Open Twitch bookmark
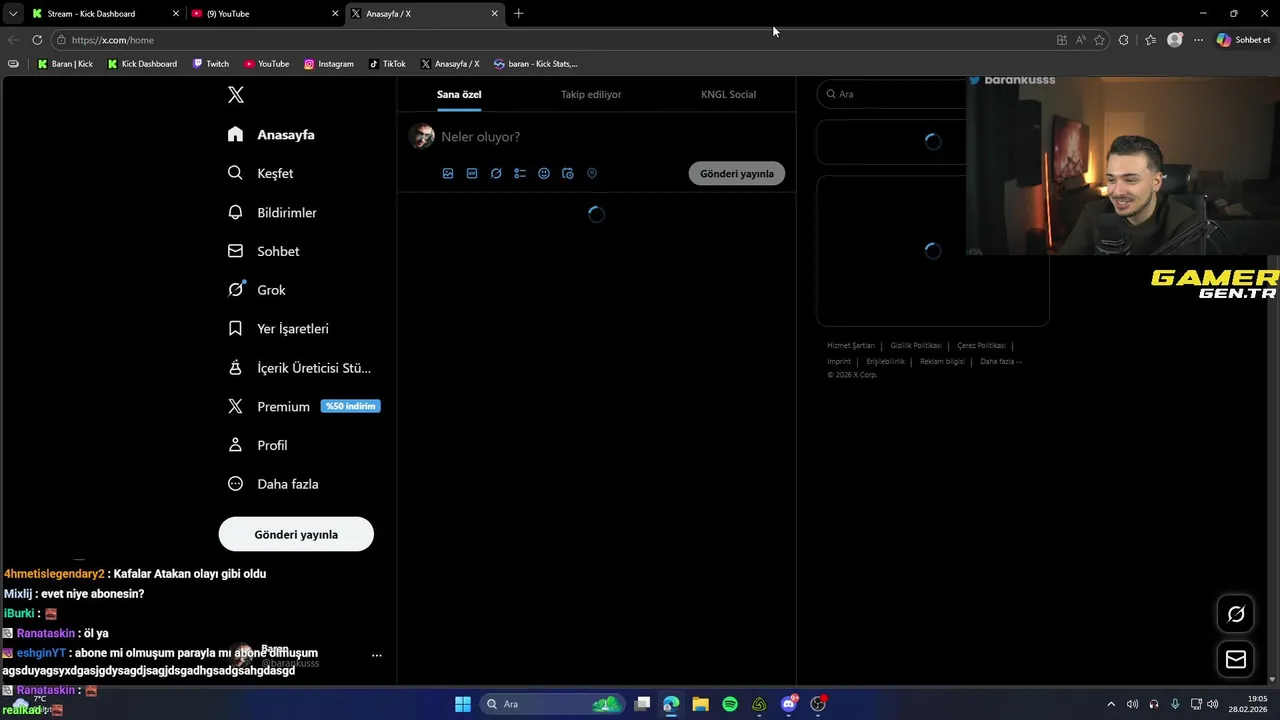Screen dimensions: 1280x720 (x=210, y=64)
